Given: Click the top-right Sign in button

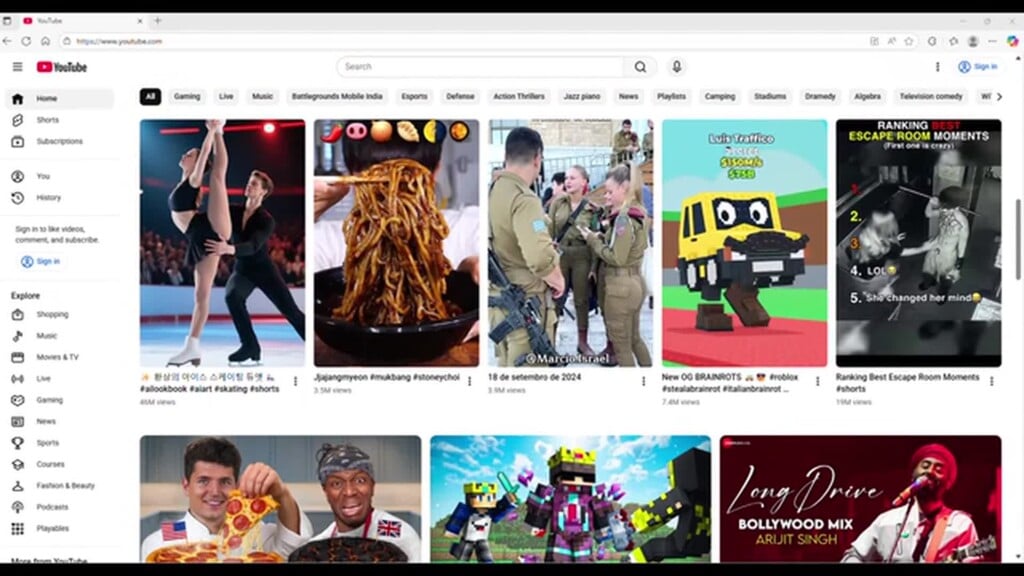Looking at the screenshot, I should pyautogui.click(x=977, y=67).
